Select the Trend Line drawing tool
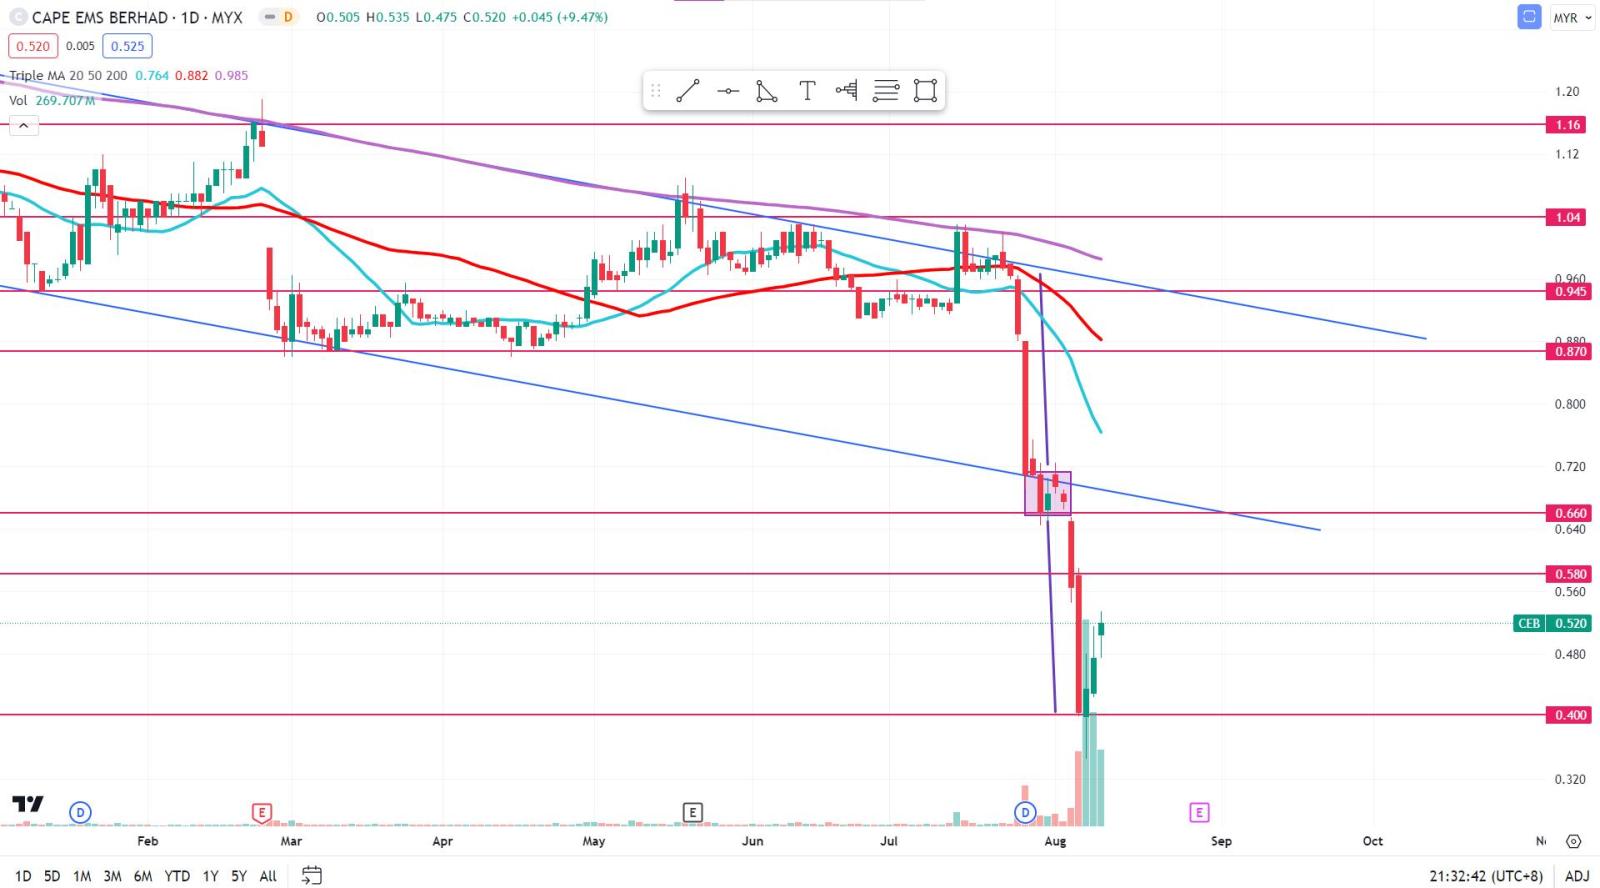The width and height of the screenshot is (1600, 888). [688, 91]
